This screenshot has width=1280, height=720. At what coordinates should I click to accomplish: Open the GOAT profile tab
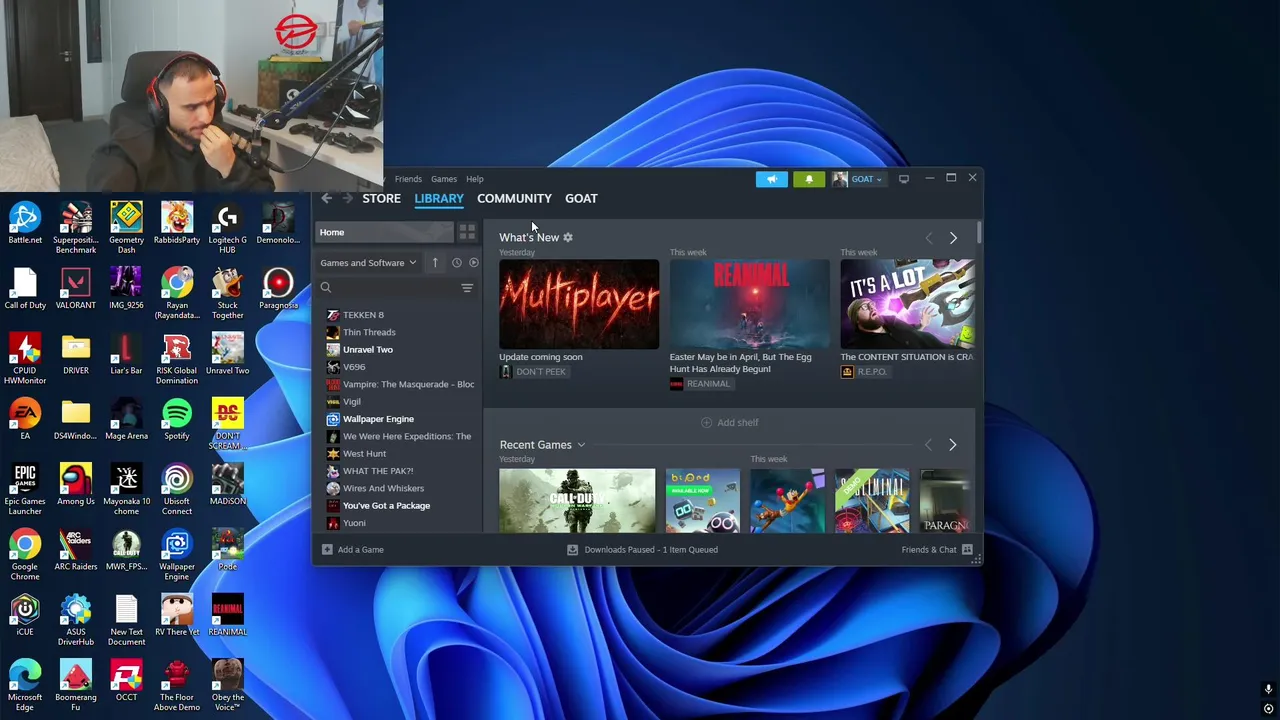click(581, 198)
